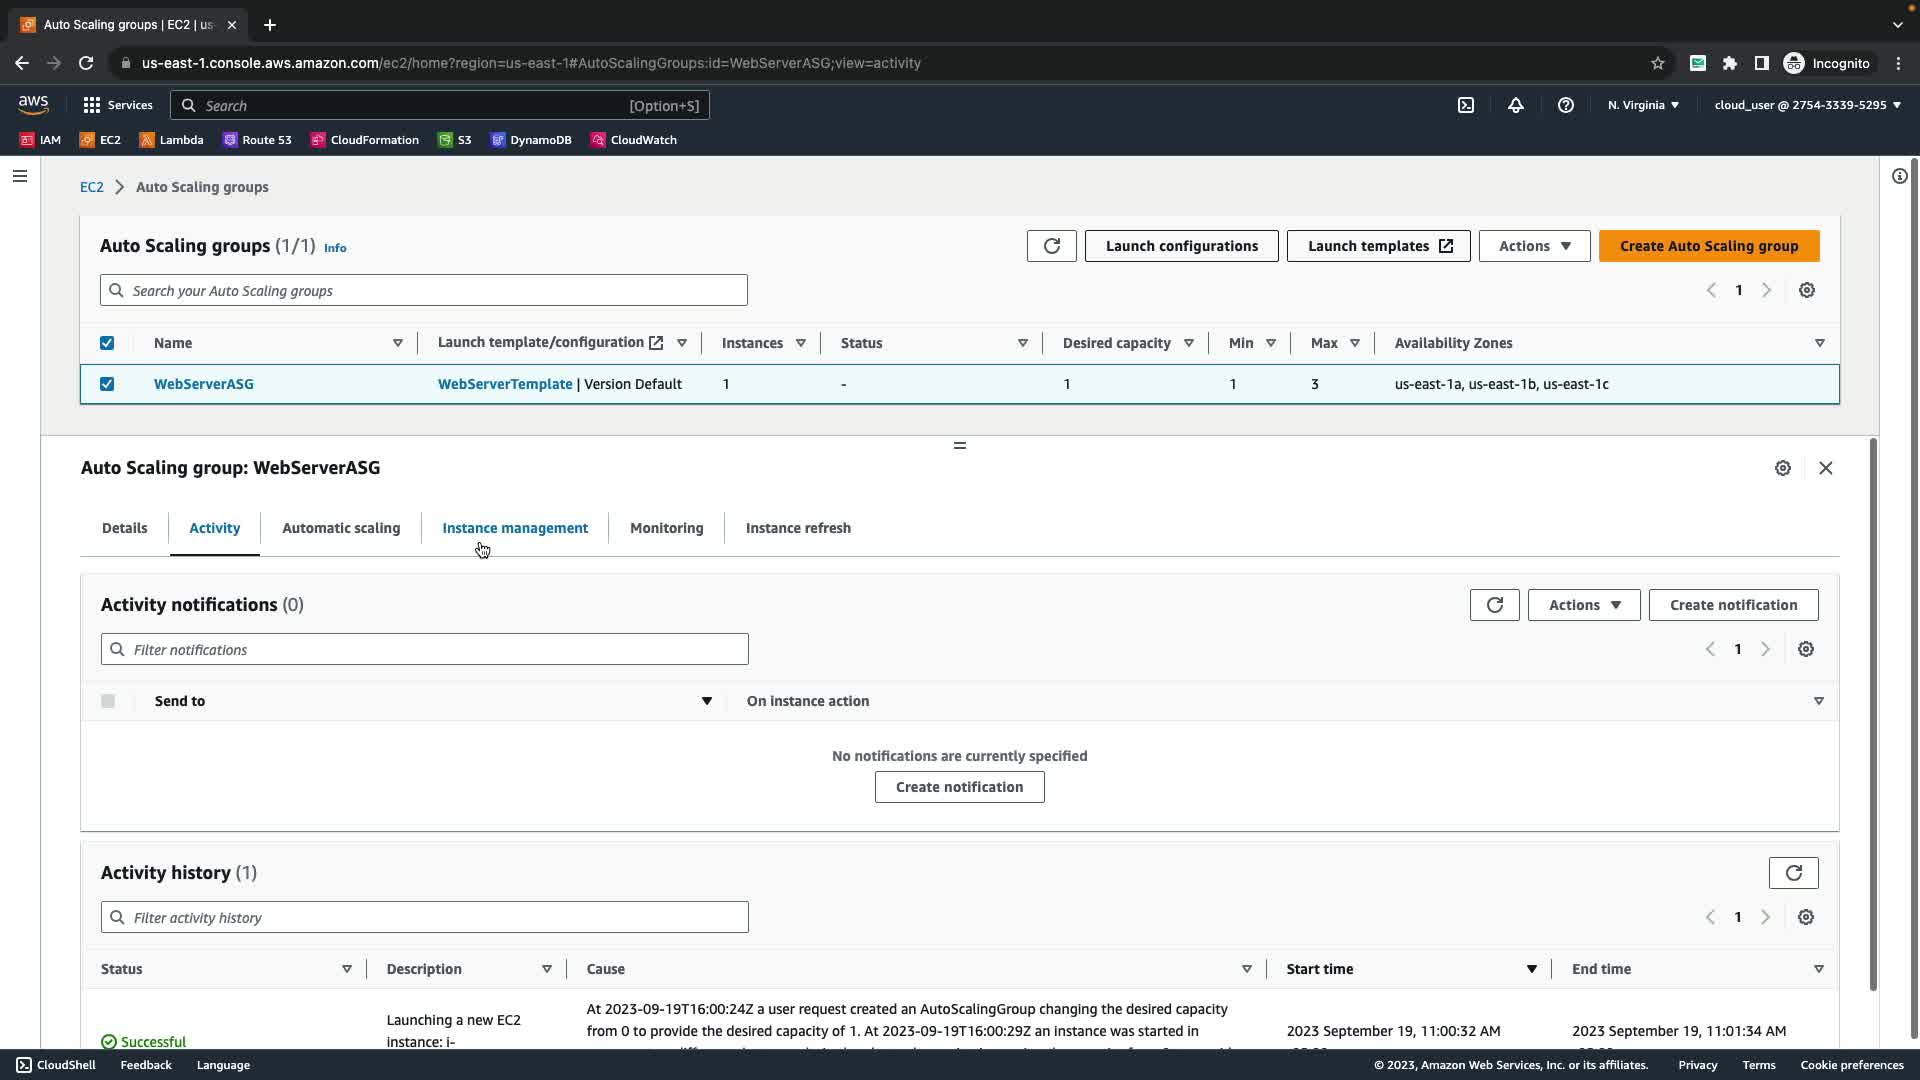Open the left hamburger navigation menu
The width and height of the screenshot is (1920, 1080).
coord(20,176)
